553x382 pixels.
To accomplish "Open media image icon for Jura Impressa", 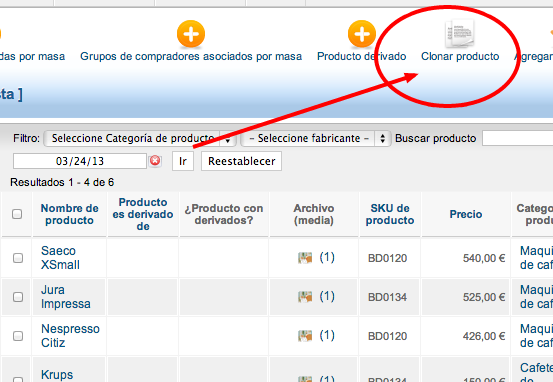I will click(305, 297).
